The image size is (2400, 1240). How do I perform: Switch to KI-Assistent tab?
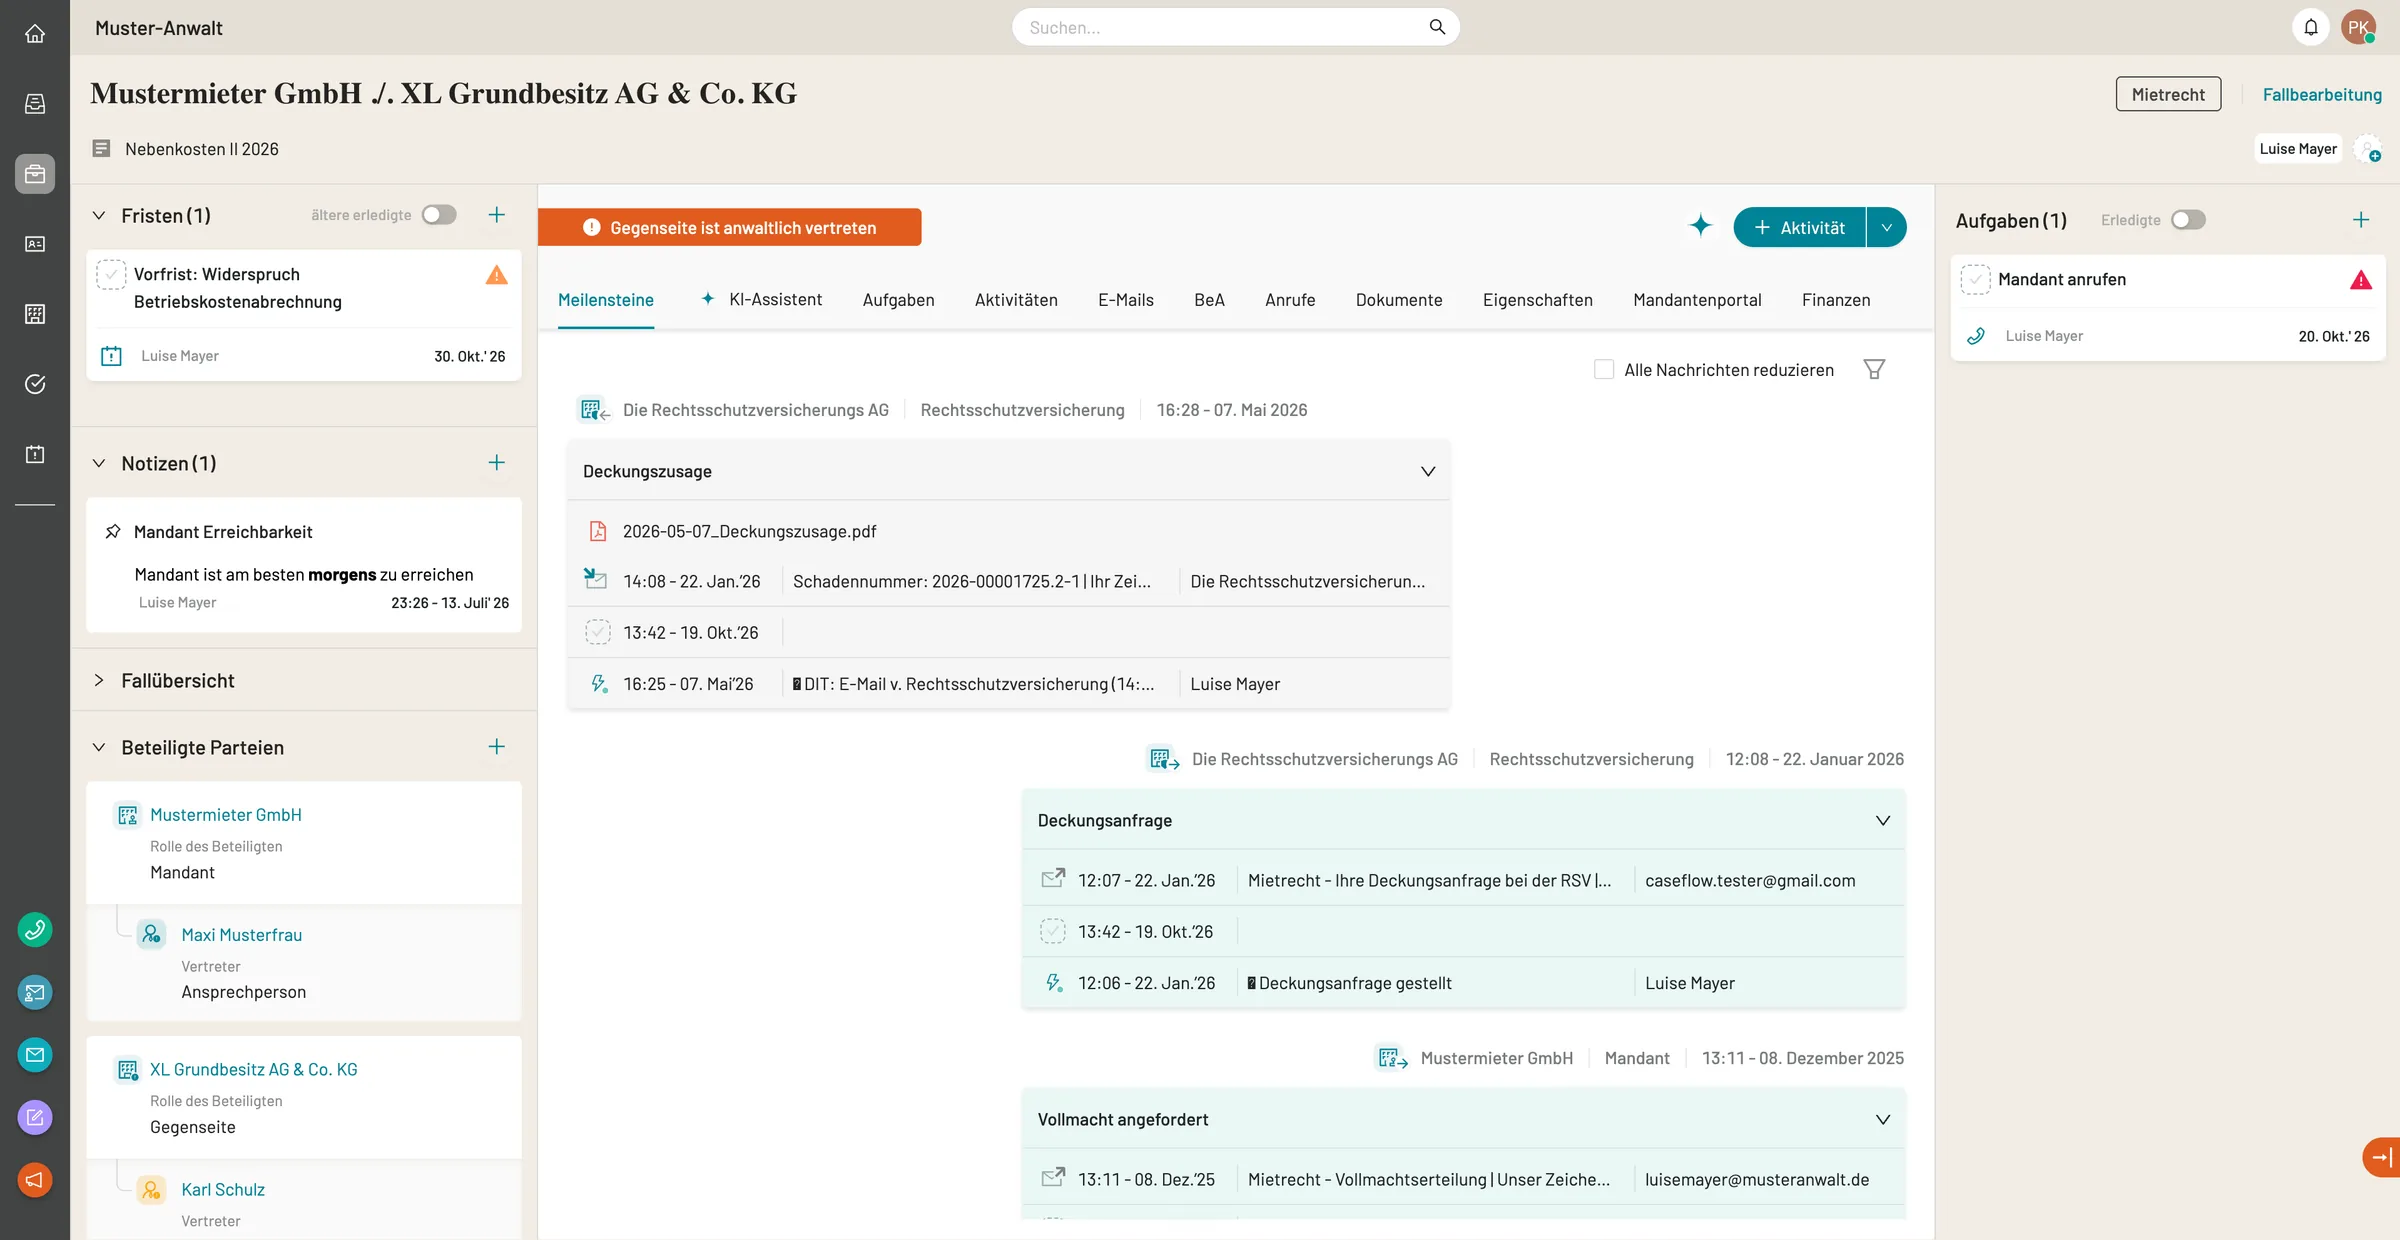pos(762,299)
